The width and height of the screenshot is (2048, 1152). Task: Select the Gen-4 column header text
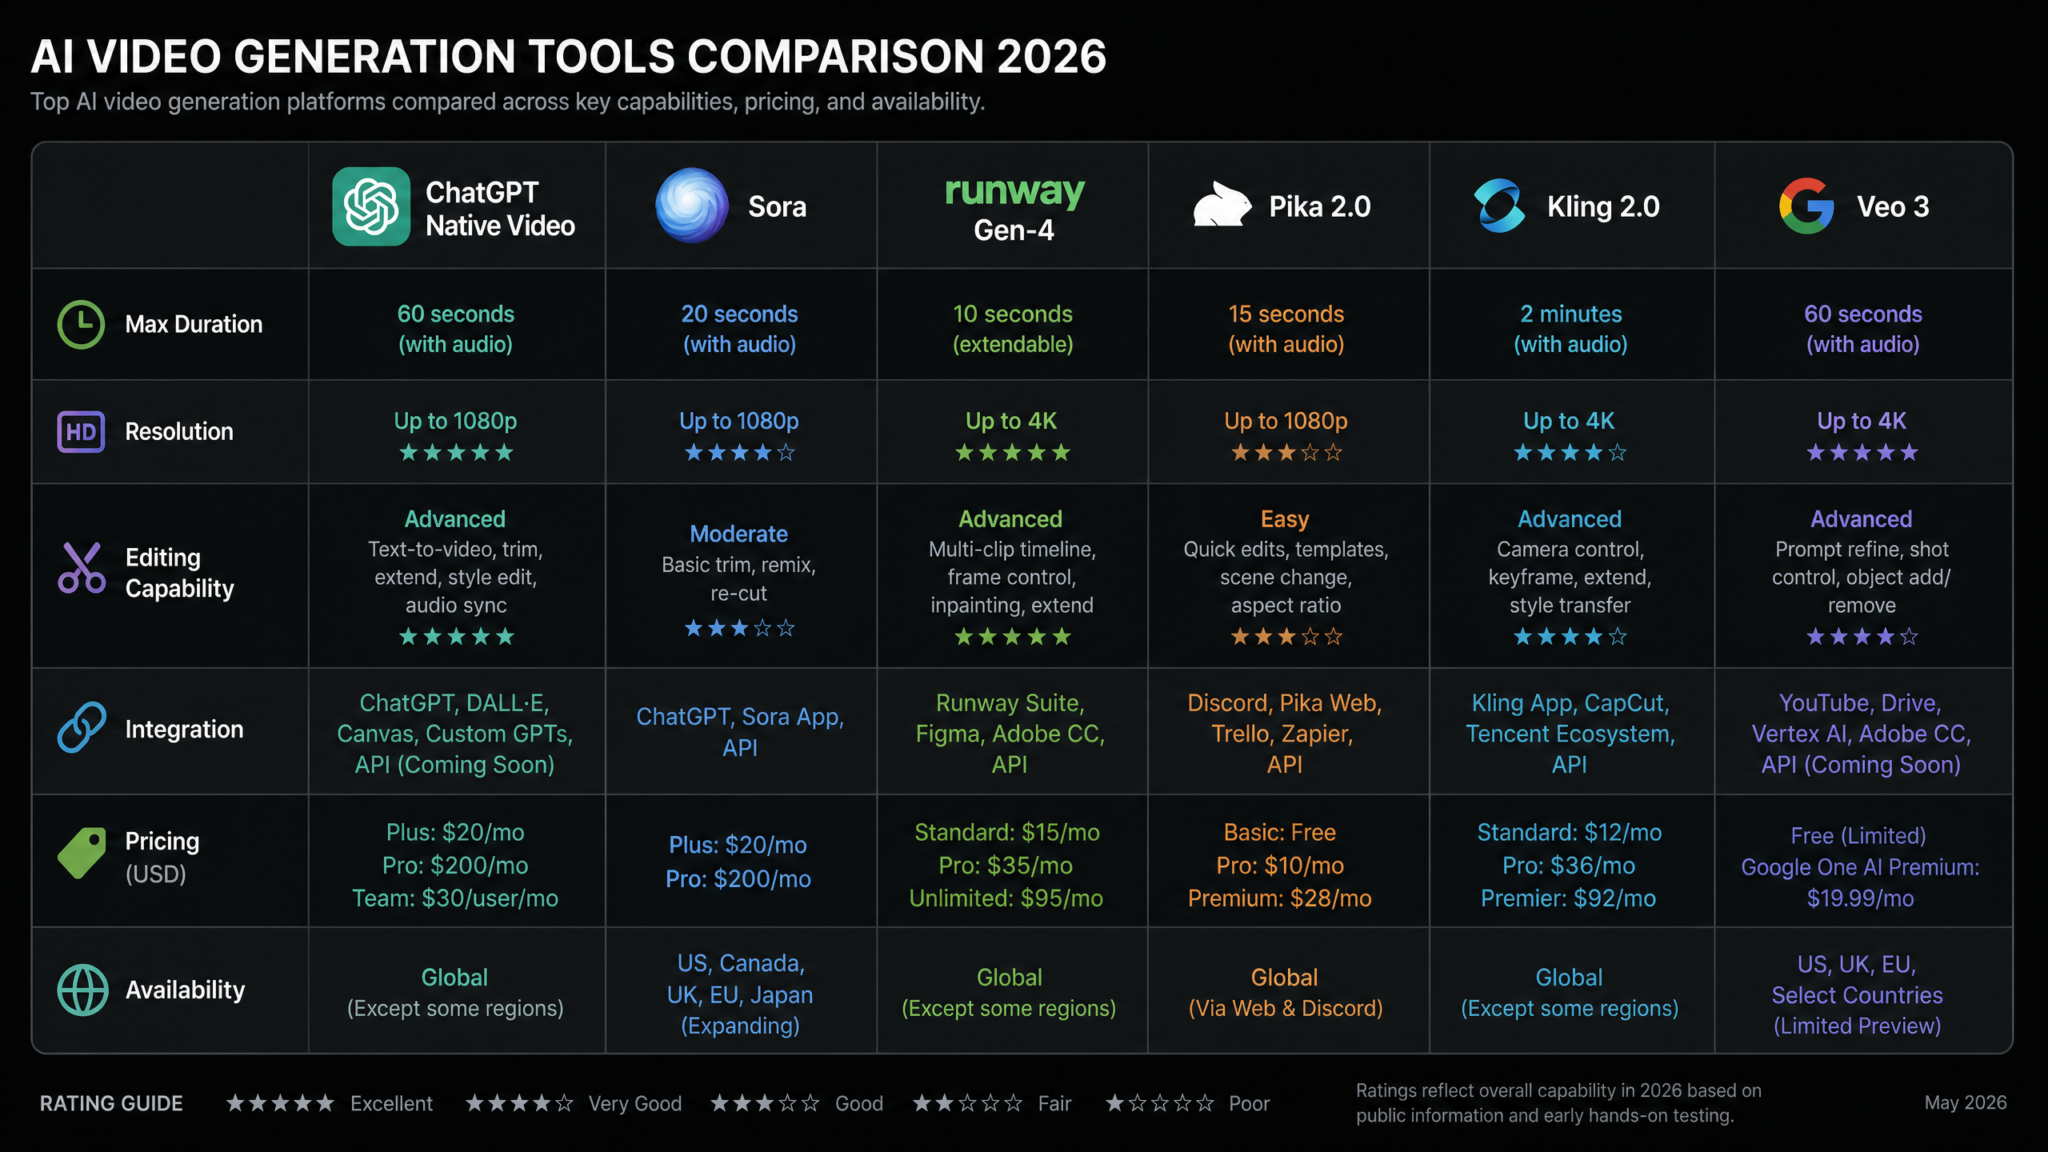click(1014, 231)
